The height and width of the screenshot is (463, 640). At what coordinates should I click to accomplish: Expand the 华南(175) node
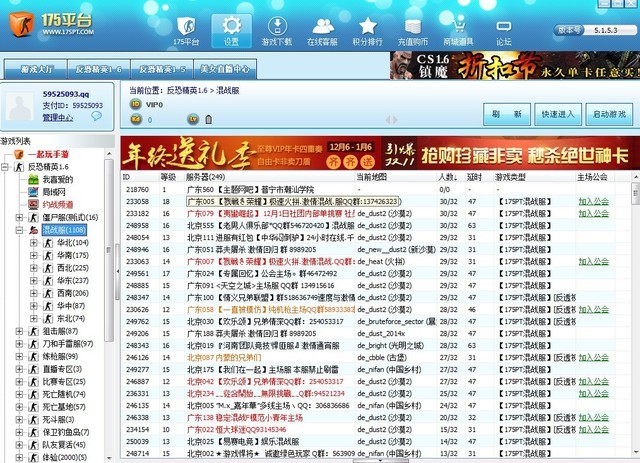click(34, 256)
